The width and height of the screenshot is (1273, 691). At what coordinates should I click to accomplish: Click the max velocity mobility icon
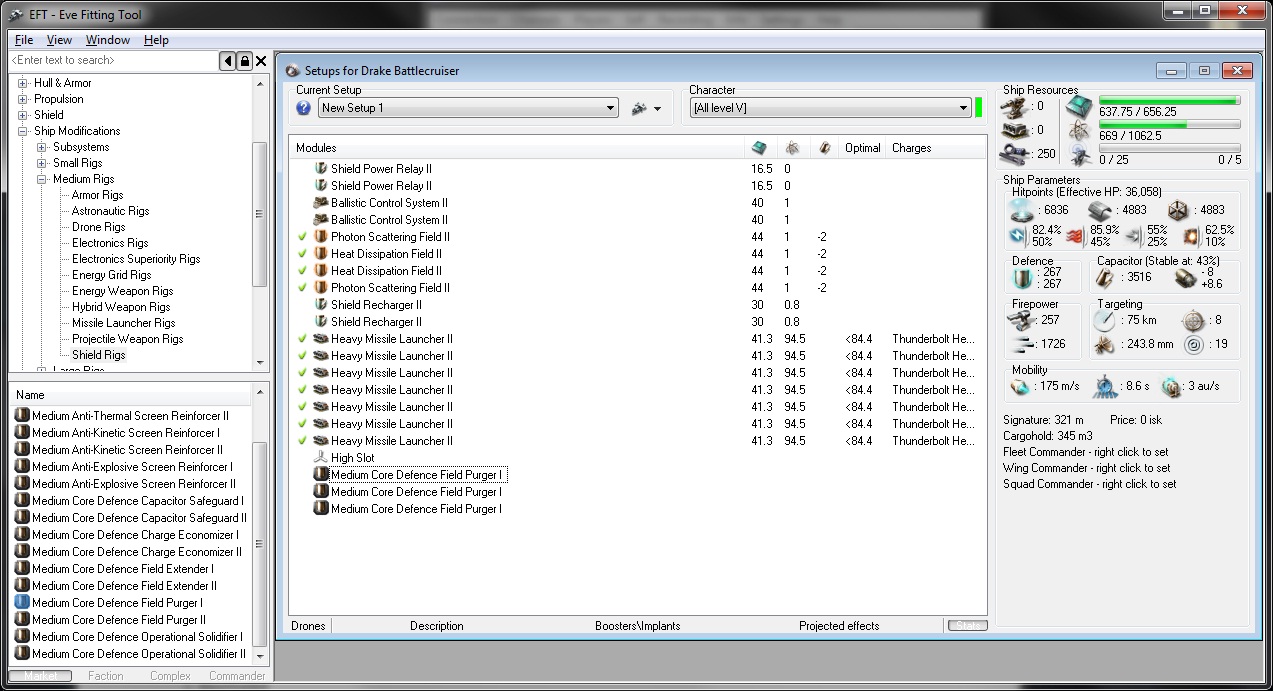[x=1021, y=386]
